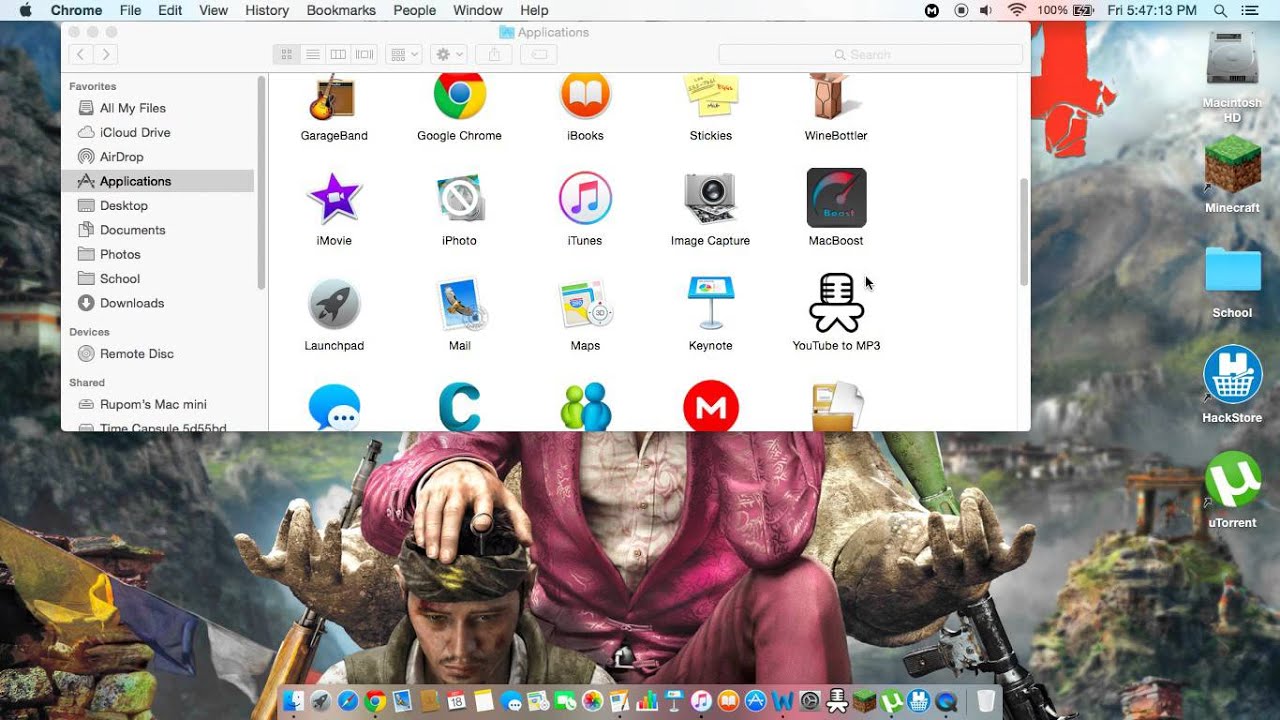The height and width of the screenshot is (720, 1280).
Task: Open the volume control menu
Action: (987, 10)
